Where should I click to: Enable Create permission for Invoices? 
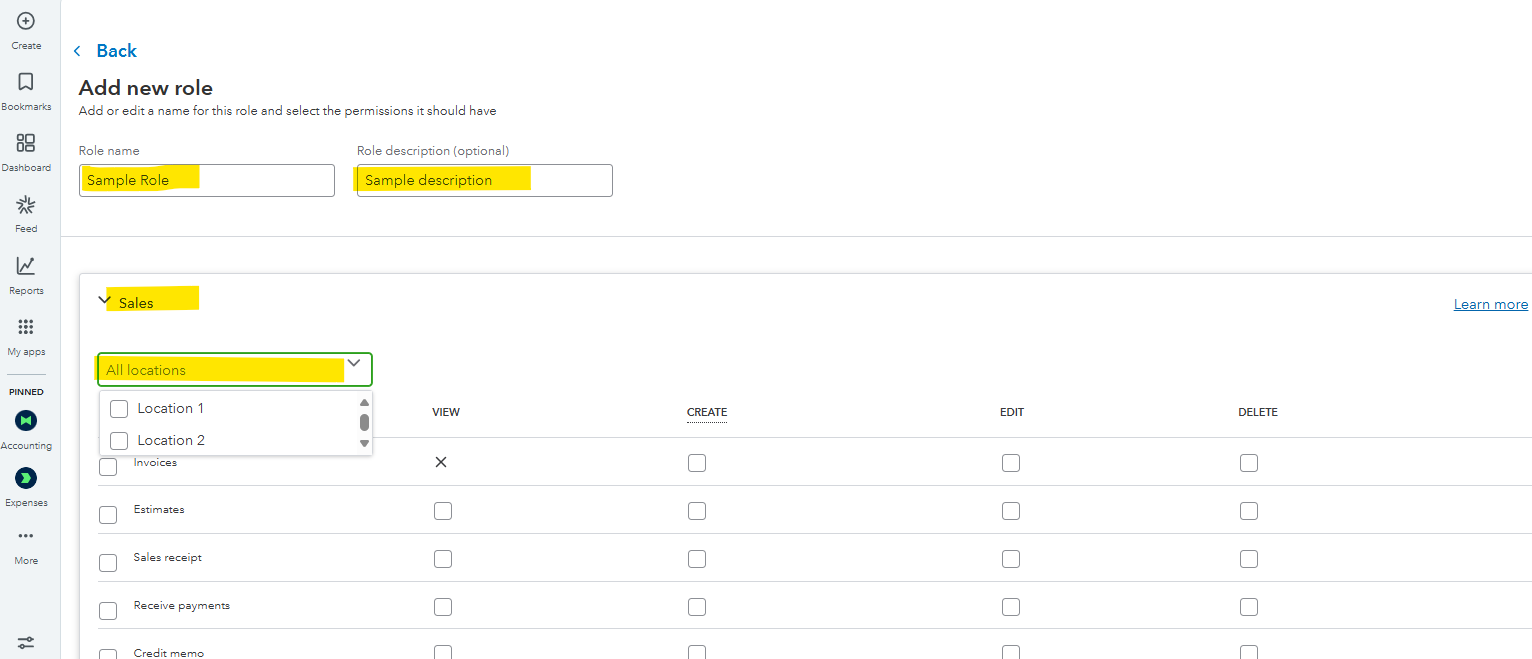point(697,463)
